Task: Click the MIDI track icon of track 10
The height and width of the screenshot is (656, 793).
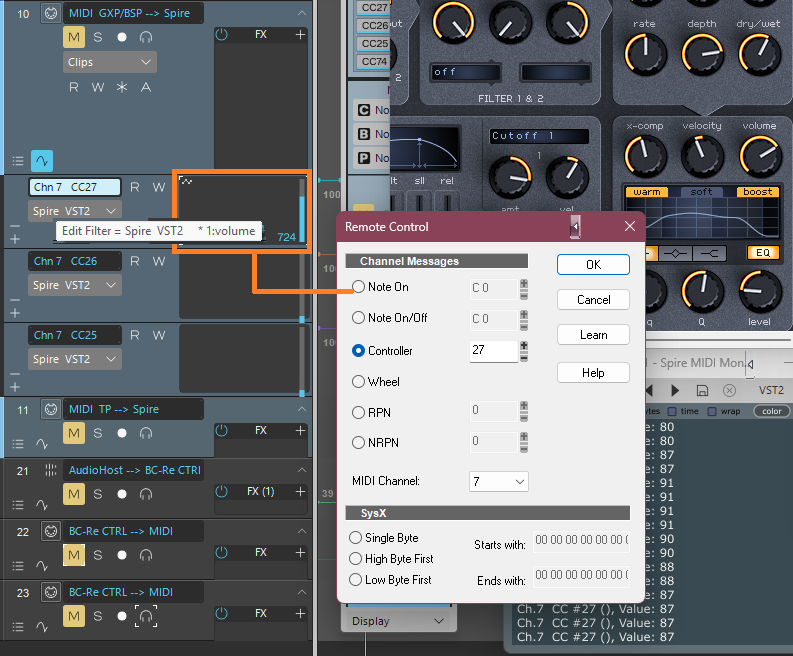Action: [51, 13]
